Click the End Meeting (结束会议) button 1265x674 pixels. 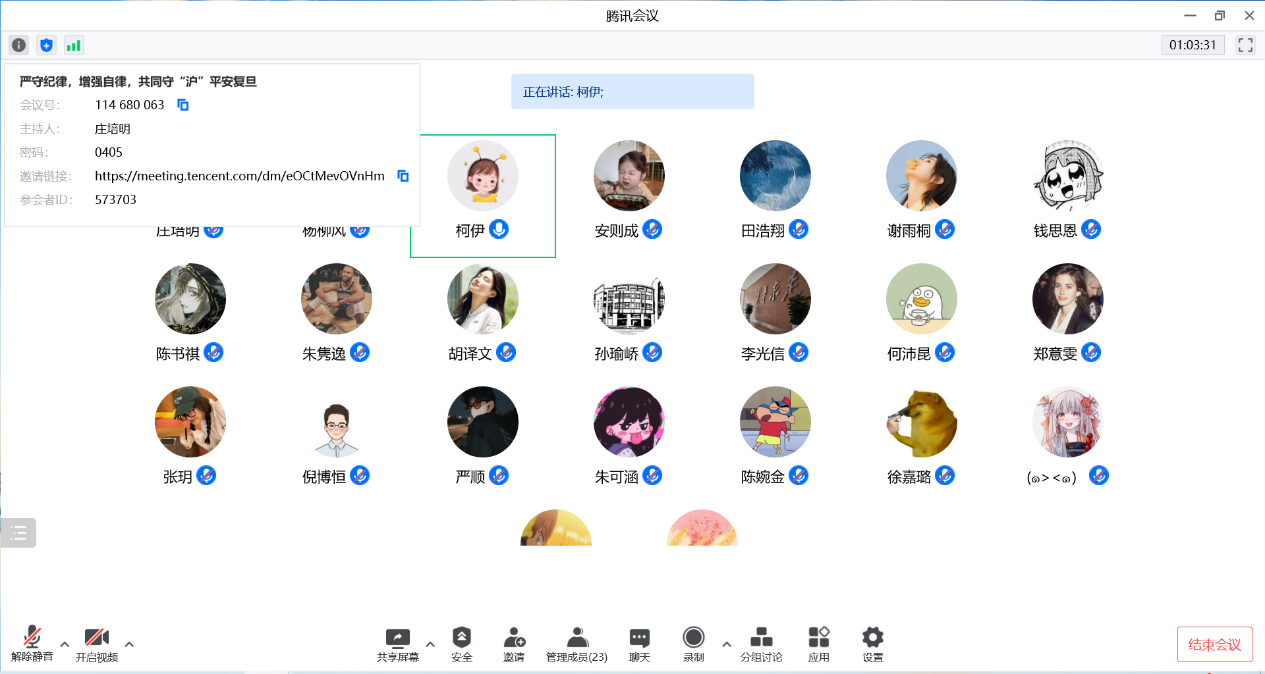(x=1214, y=645)
